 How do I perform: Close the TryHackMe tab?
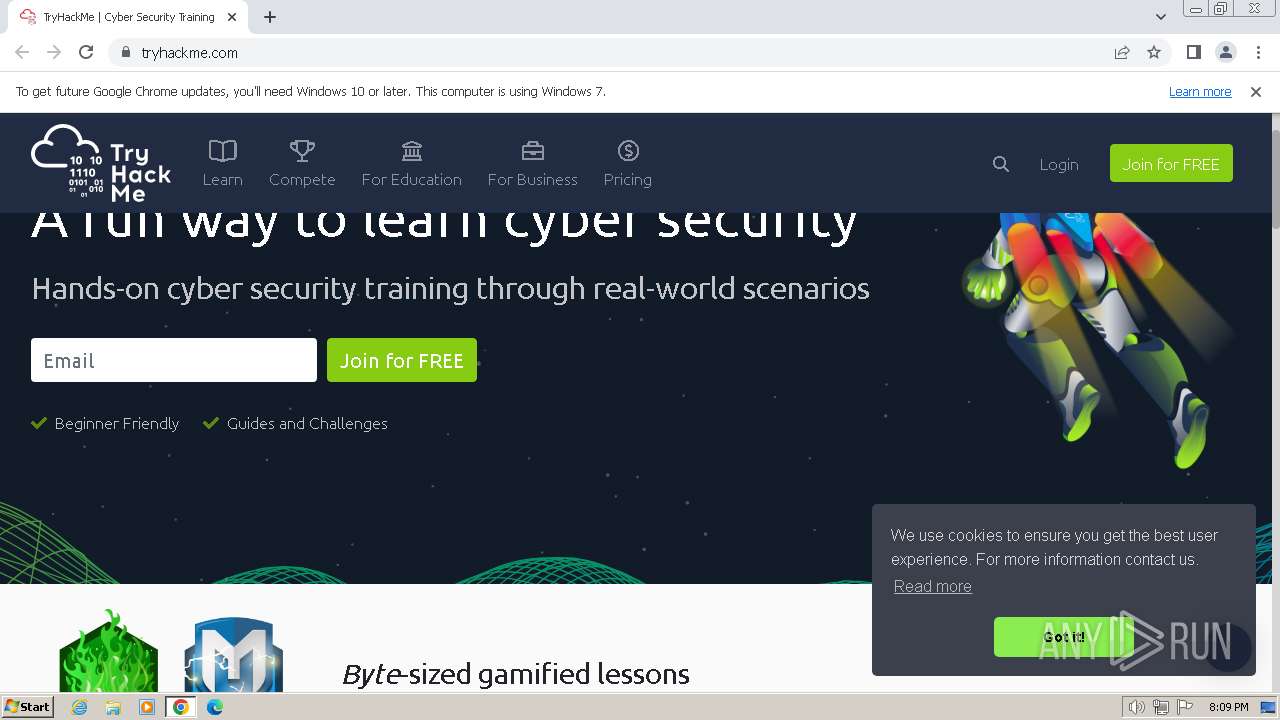tap(232, 17)
